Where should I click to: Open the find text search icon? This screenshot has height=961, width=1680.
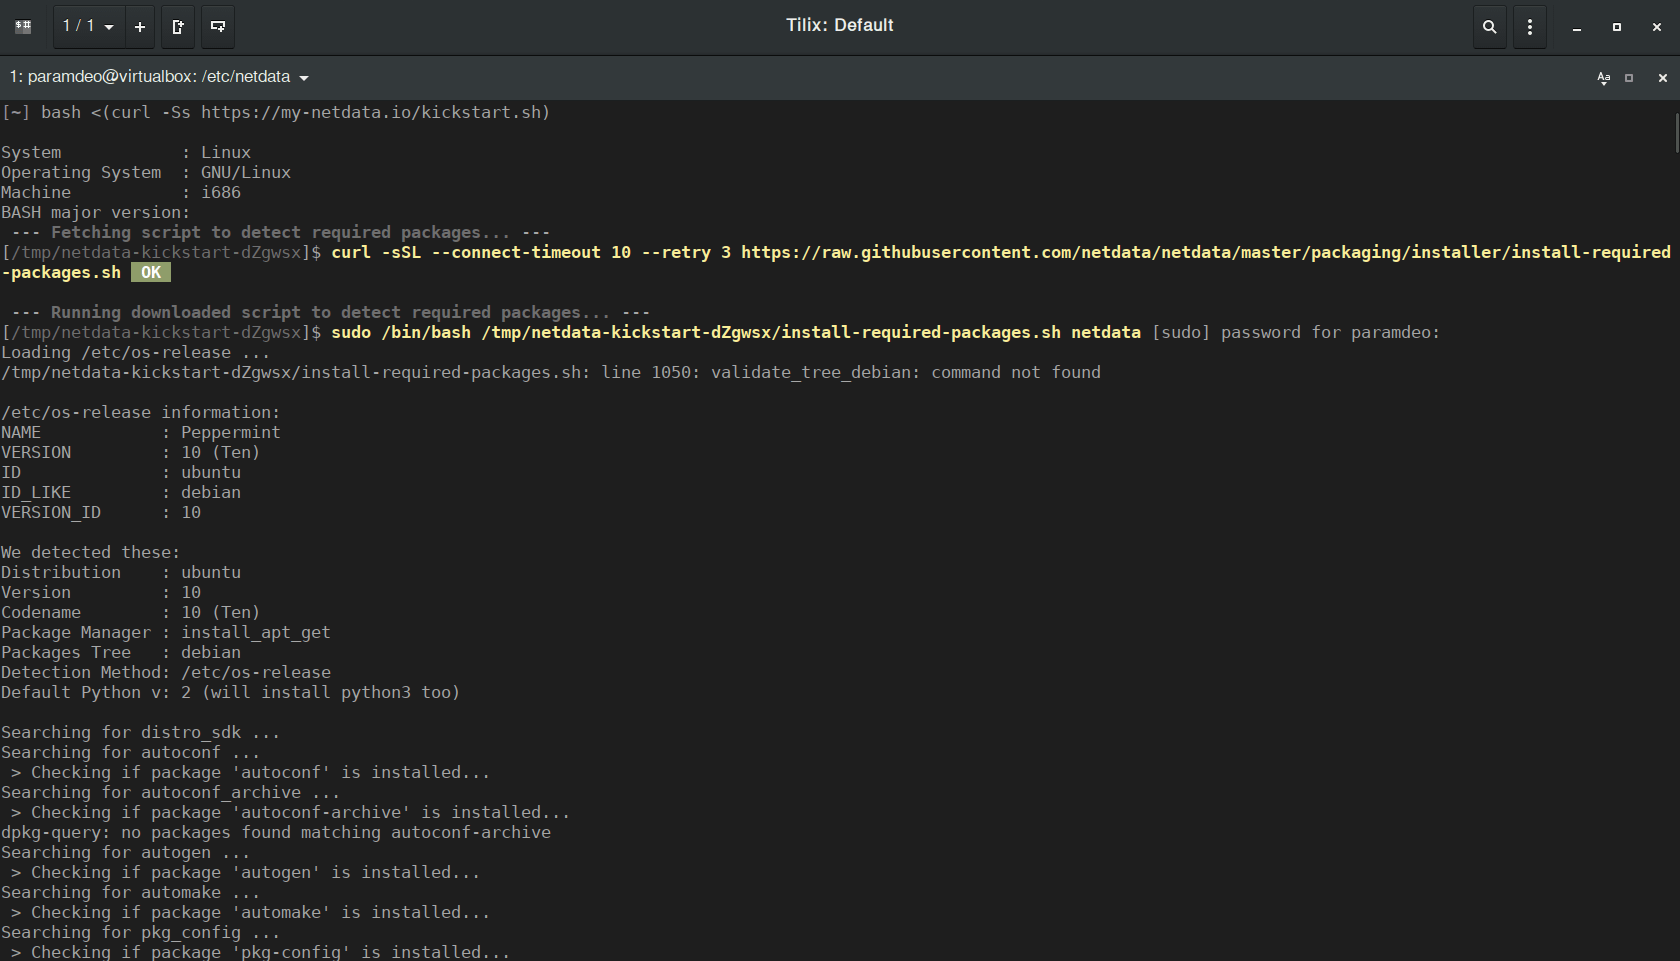point(1490,27)
